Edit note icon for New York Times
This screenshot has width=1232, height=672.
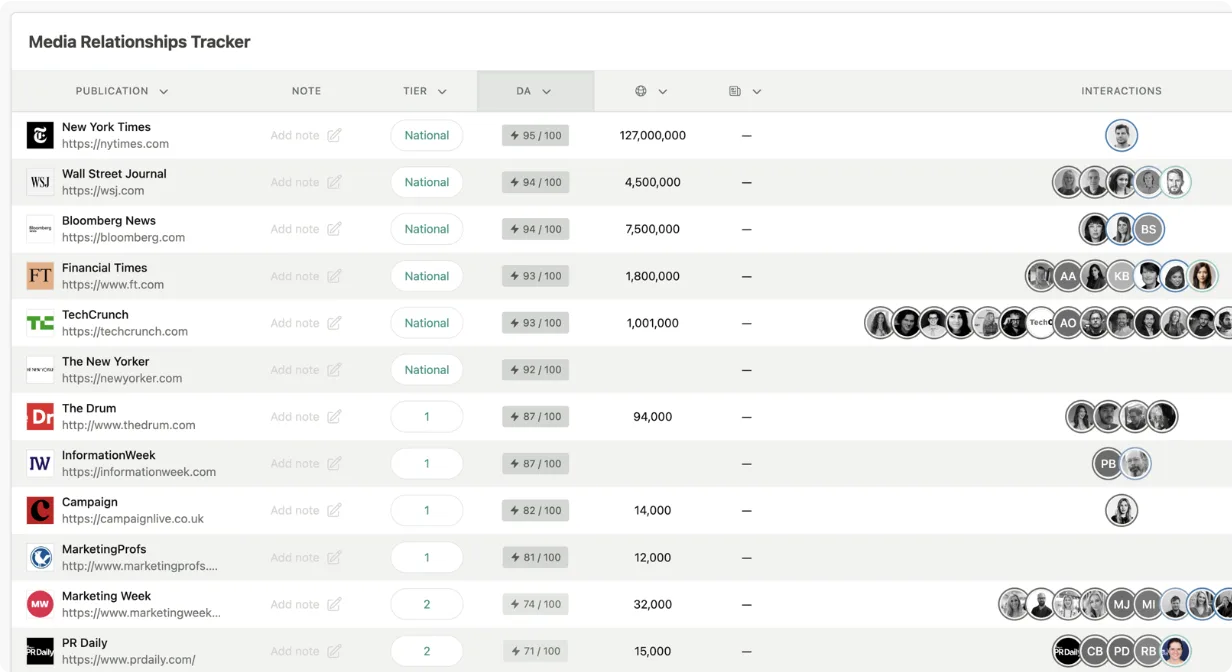(334, 135)
